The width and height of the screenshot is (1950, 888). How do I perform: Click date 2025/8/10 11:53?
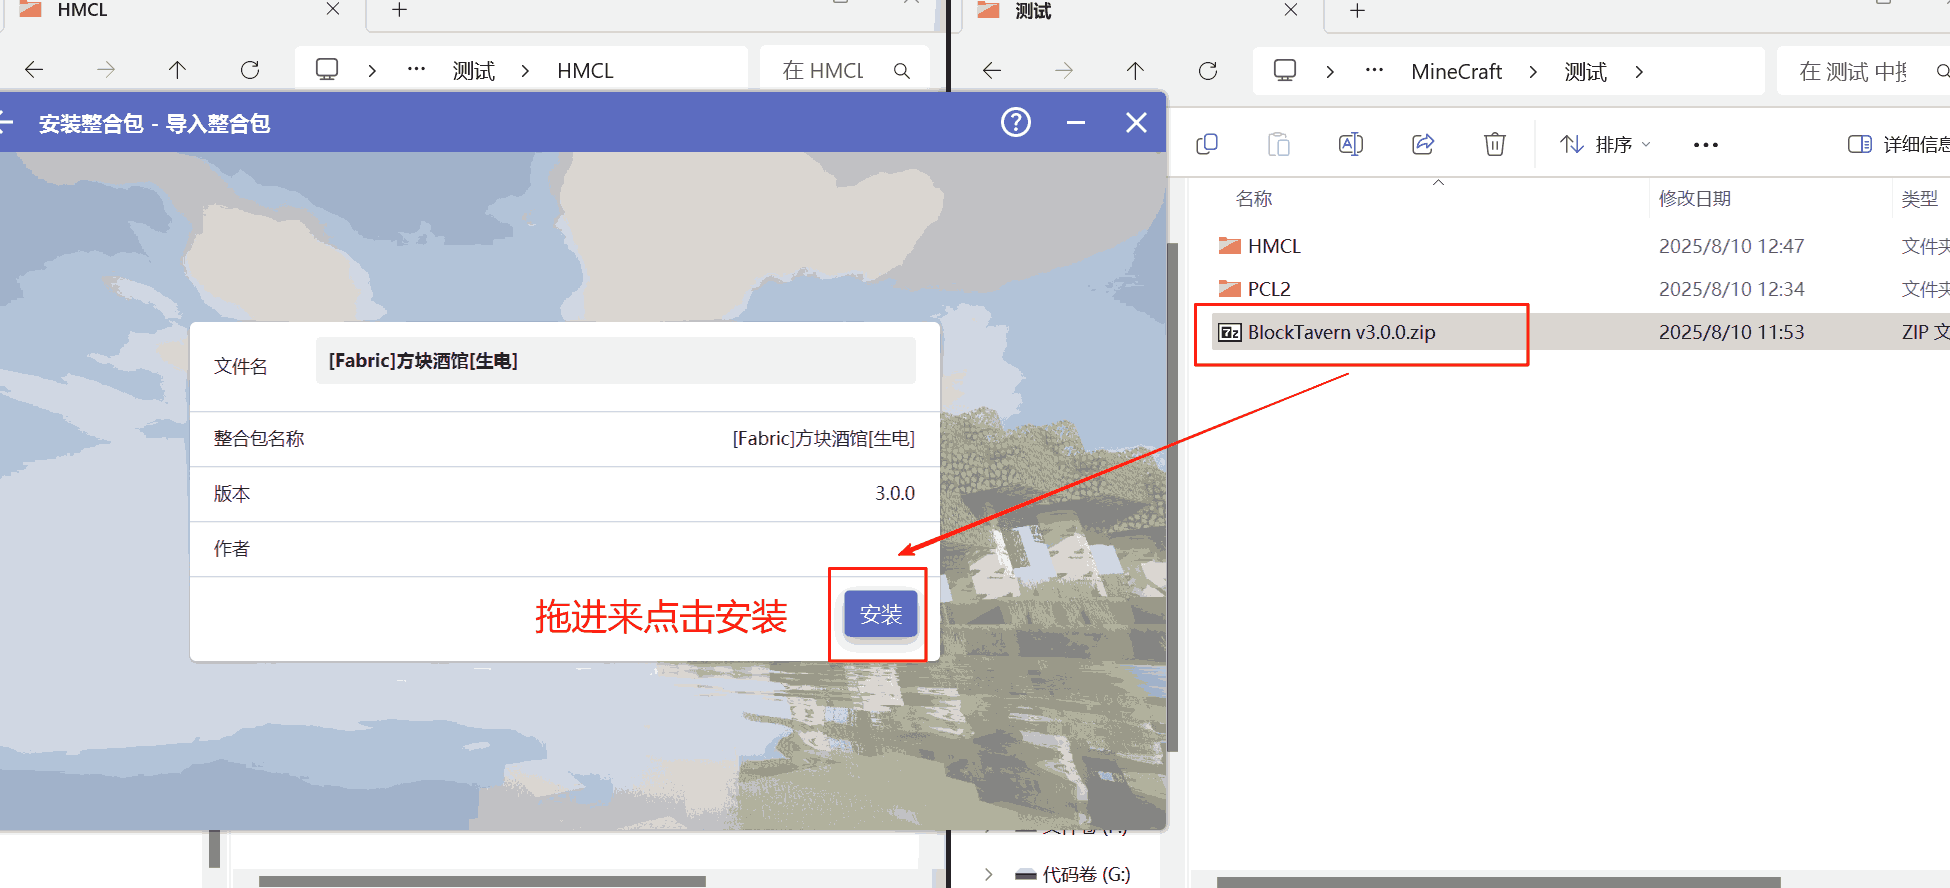point(1731,332)
